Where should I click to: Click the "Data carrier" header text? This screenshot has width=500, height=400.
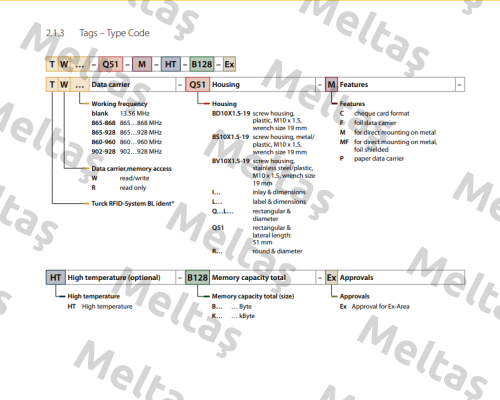pyautogui.click(x=111, y=85)
